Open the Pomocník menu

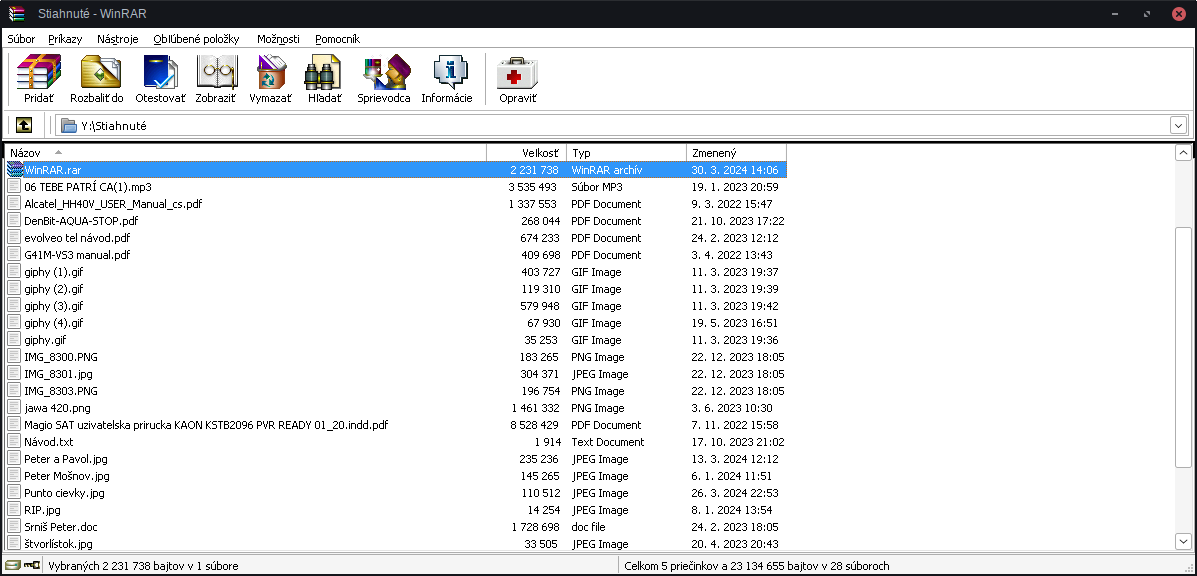point(337,39)
